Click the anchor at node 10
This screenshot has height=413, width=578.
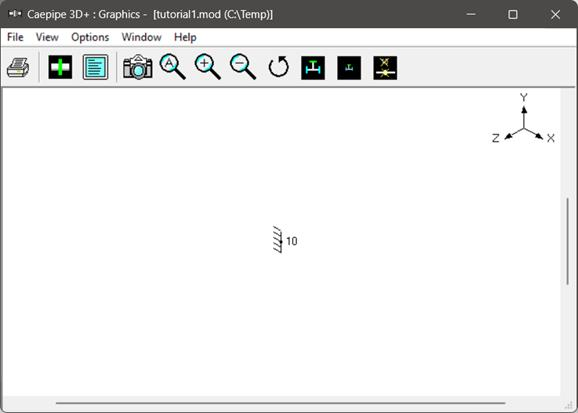pos(278,240)
